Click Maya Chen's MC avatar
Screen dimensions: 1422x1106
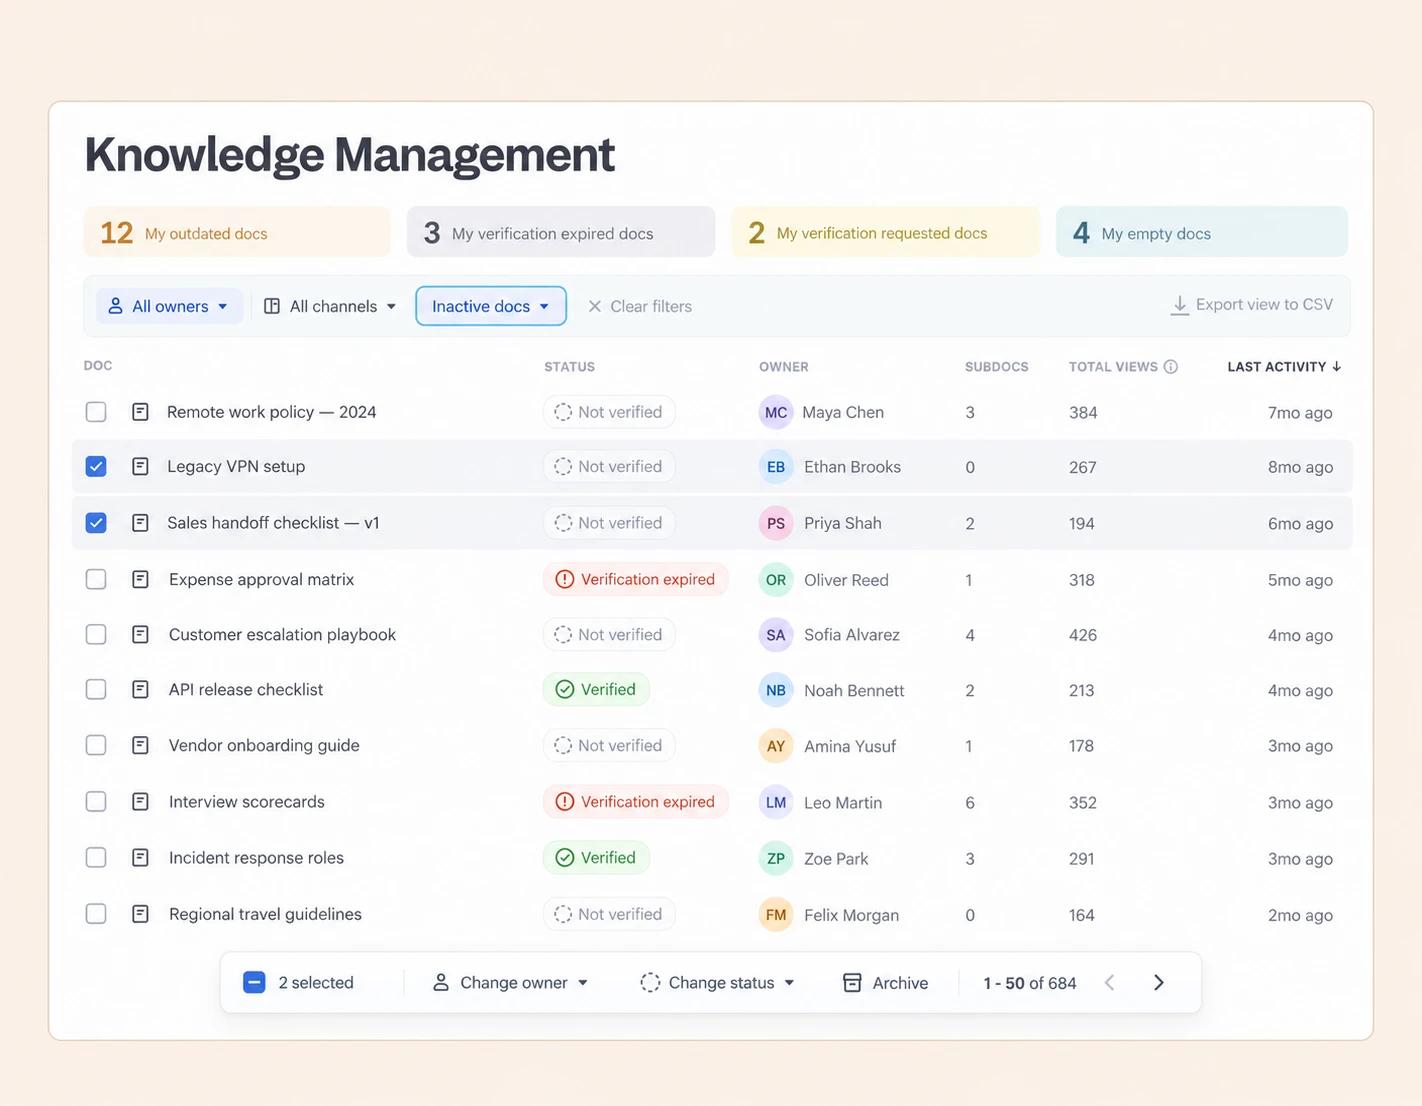776,412
